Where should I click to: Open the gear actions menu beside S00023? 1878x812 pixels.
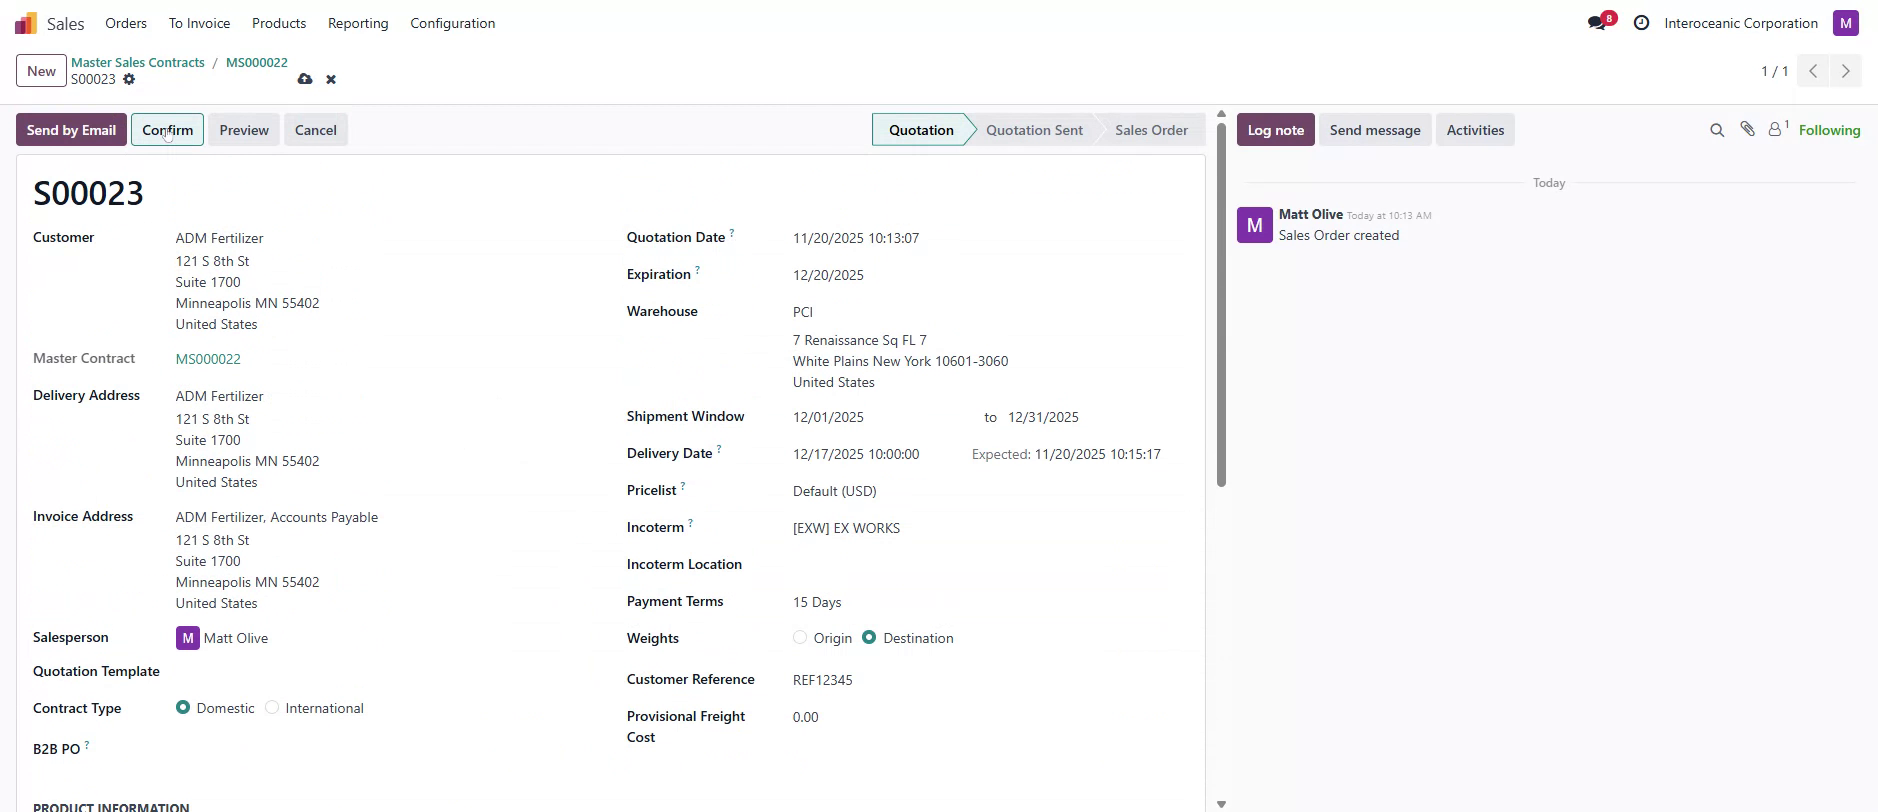[x=129, y=79]
